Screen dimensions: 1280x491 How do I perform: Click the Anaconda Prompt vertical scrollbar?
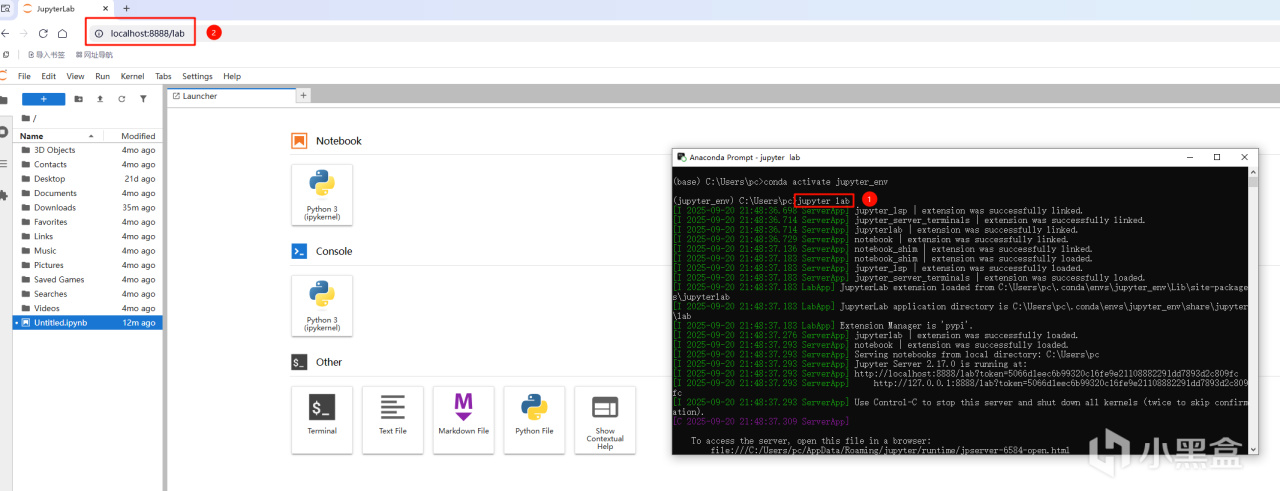click(x=1253, y=310)
